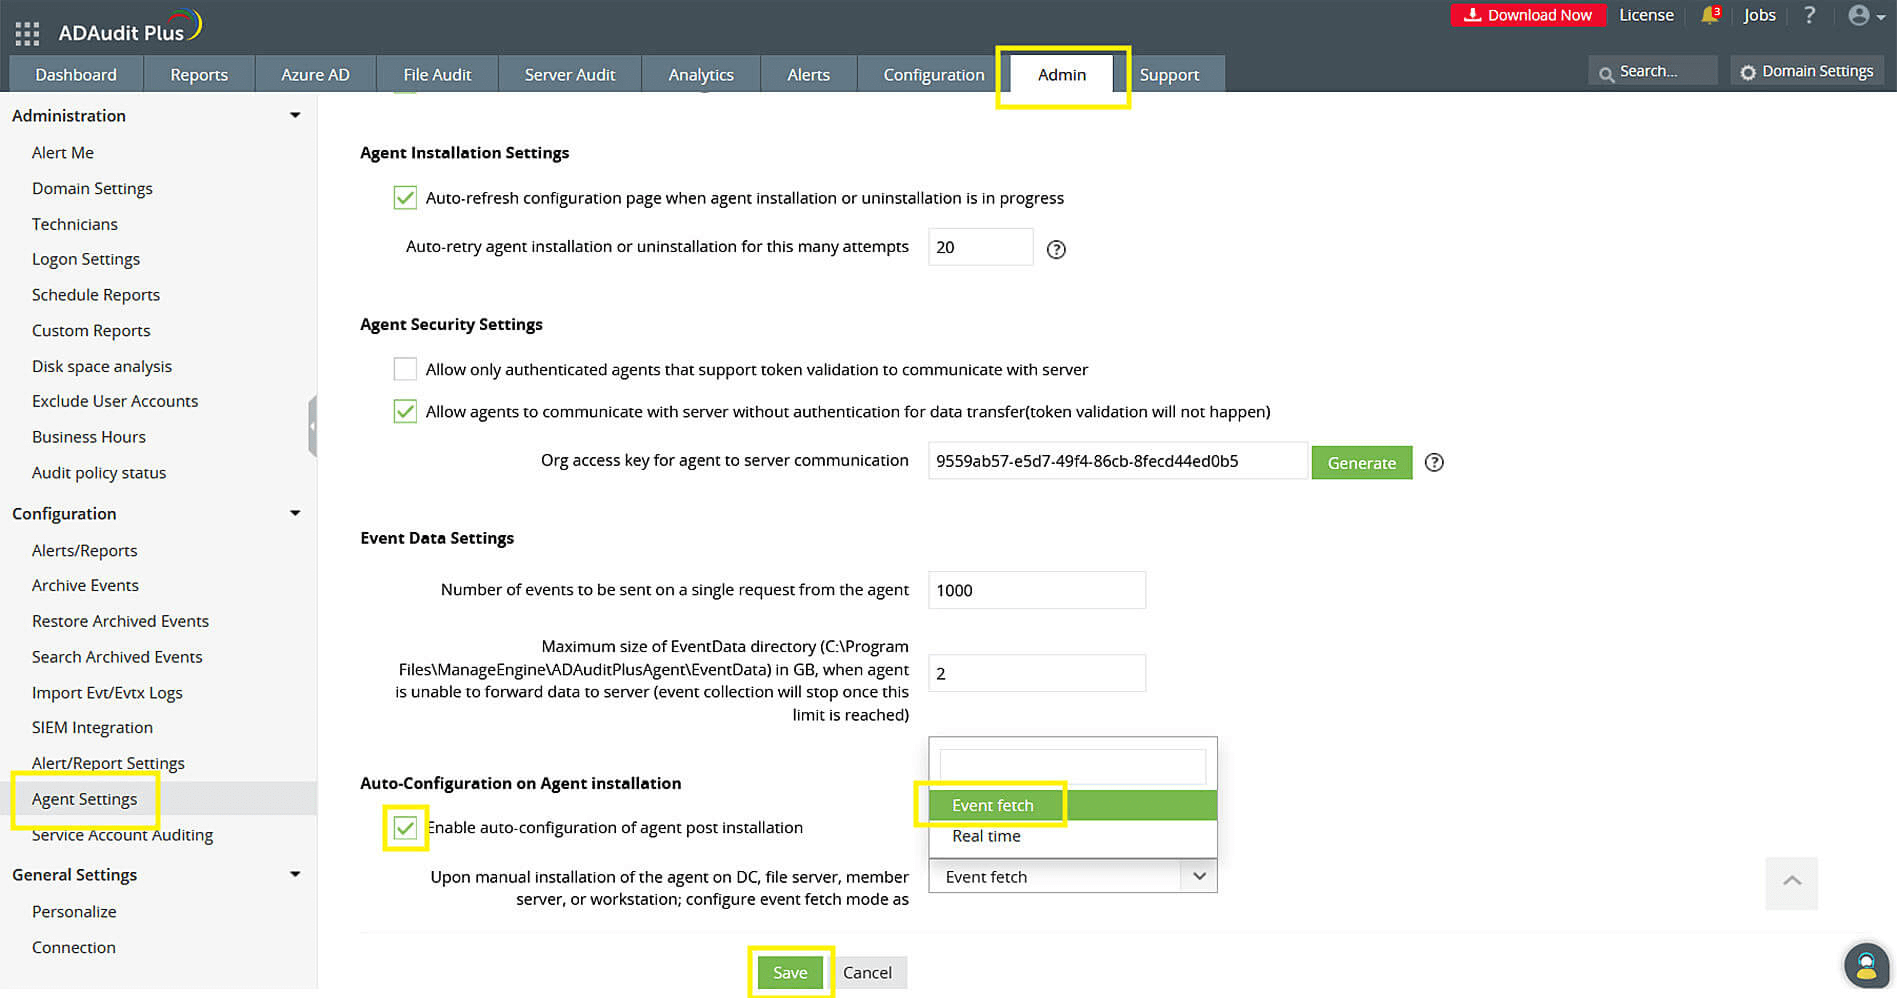1897x998 pixels.
Task: Collapse the Administration section
Action: point(295,115)
